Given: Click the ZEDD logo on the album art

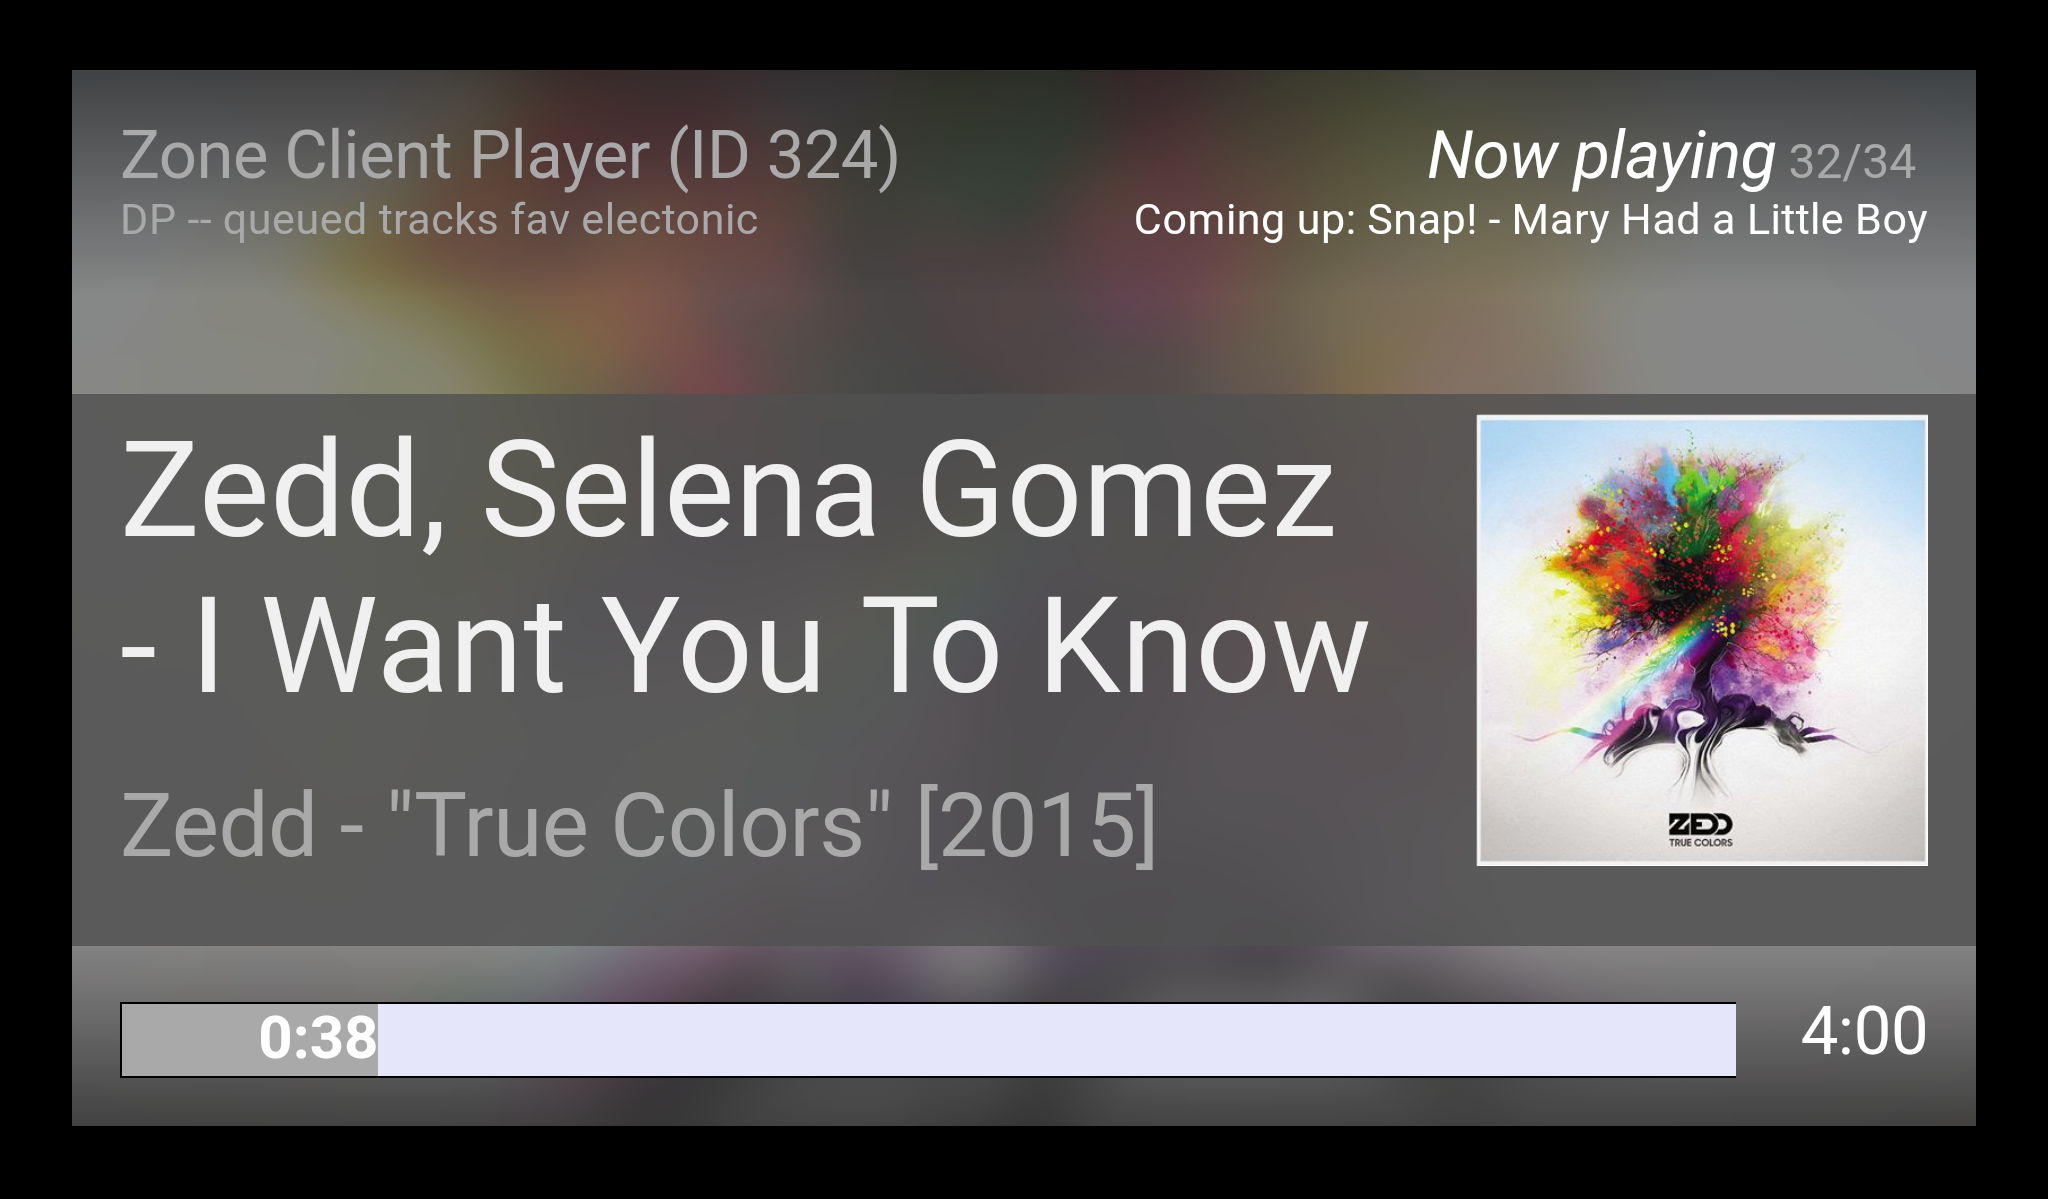Looking at the screenshot, I should coord(1700,825).
